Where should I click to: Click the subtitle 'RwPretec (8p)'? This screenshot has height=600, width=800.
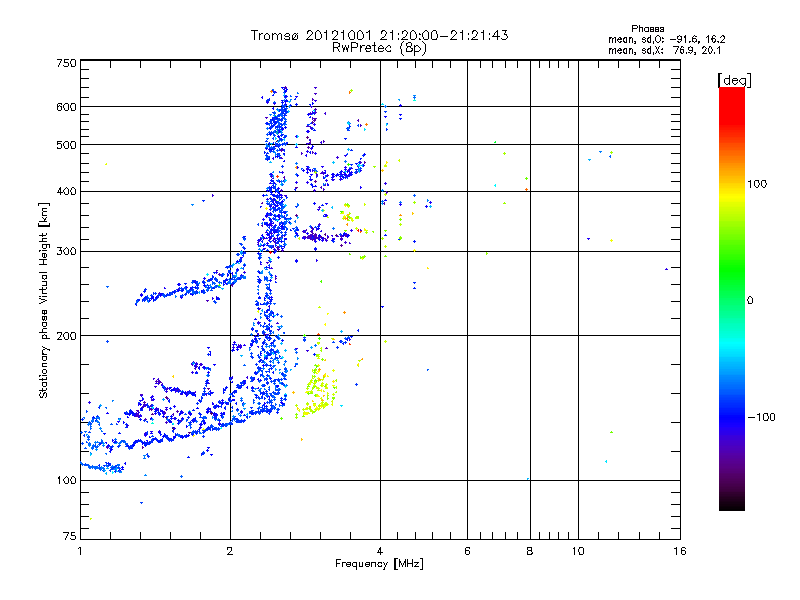379,48
